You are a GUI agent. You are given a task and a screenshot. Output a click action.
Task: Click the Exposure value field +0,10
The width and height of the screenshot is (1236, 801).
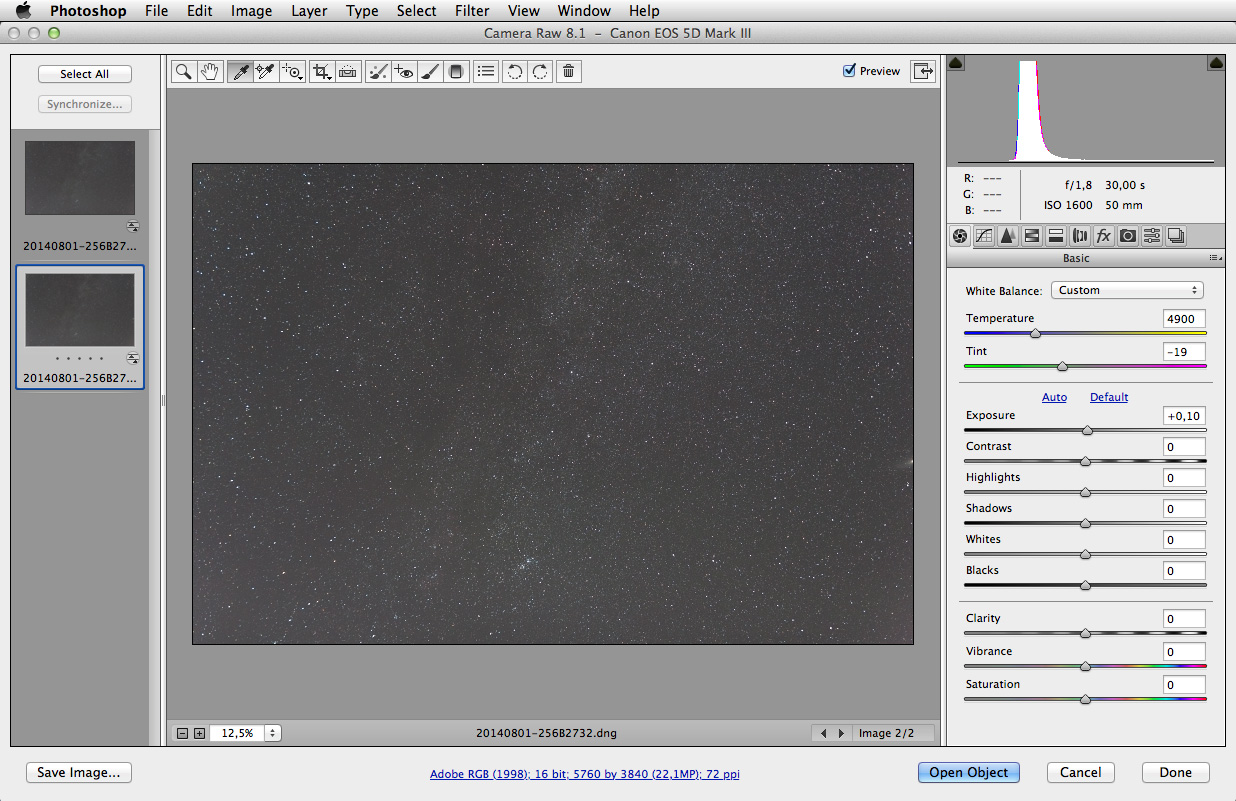1184,416
